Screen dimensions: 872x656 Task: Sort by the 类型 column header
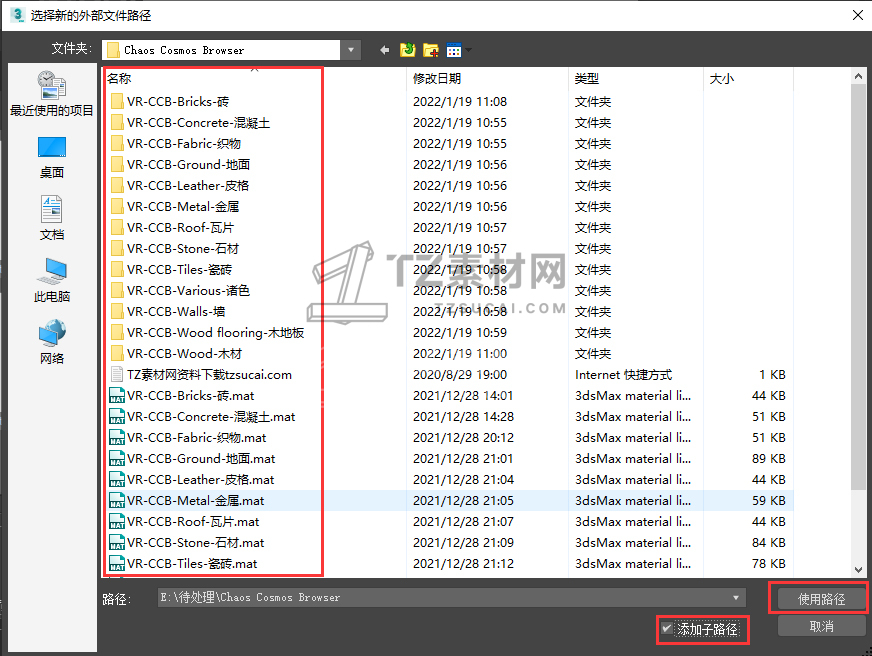coord(587,78)
